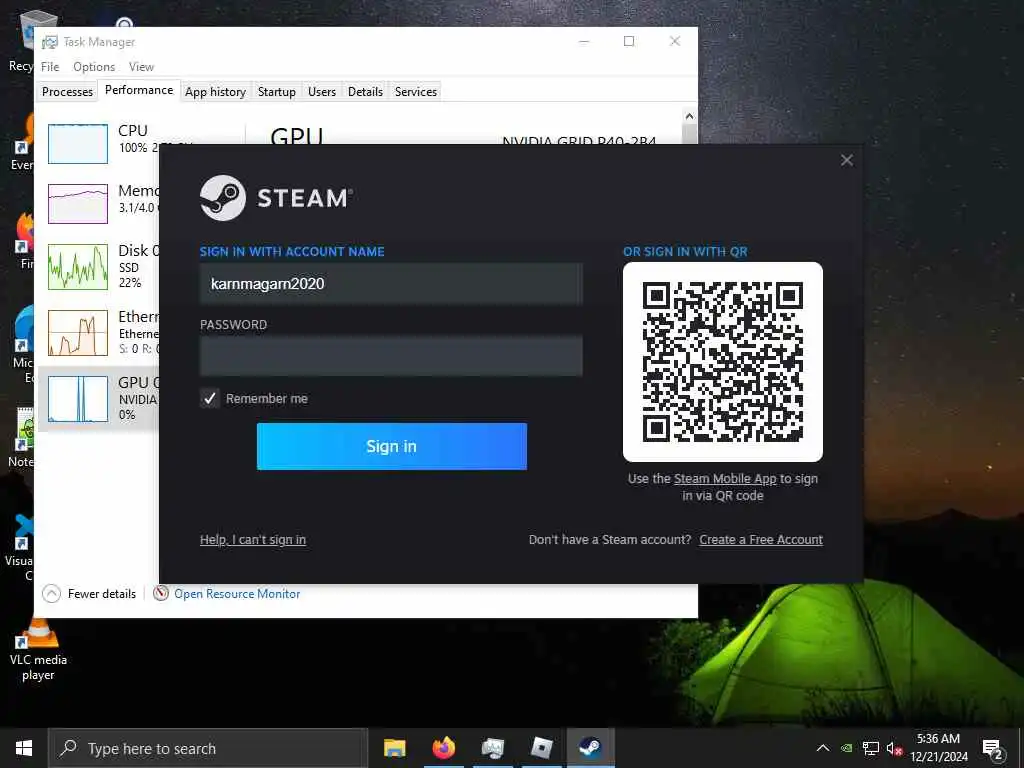Collapse Task Manager with Fewer details

pyautogui.click(x=89, y=594)
